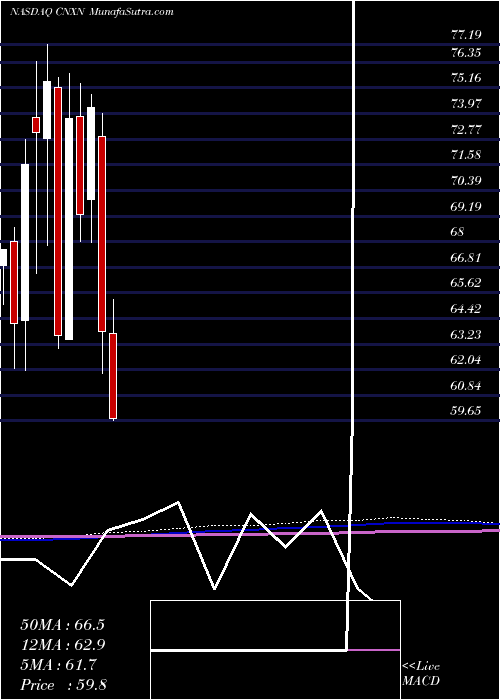Viewport: 500px width, 700px height.
Task: Click the 68 price label
Action: [458, 232]
